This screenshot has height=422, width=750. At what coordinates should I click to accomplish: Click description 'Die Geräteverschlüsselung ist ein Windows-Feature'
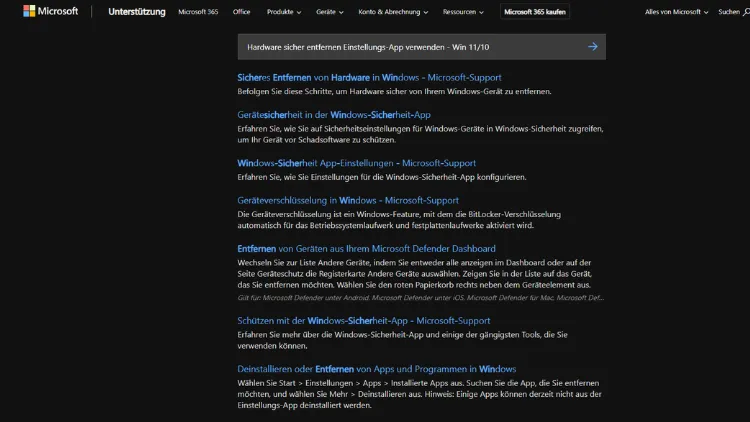[x=327, y=214]
